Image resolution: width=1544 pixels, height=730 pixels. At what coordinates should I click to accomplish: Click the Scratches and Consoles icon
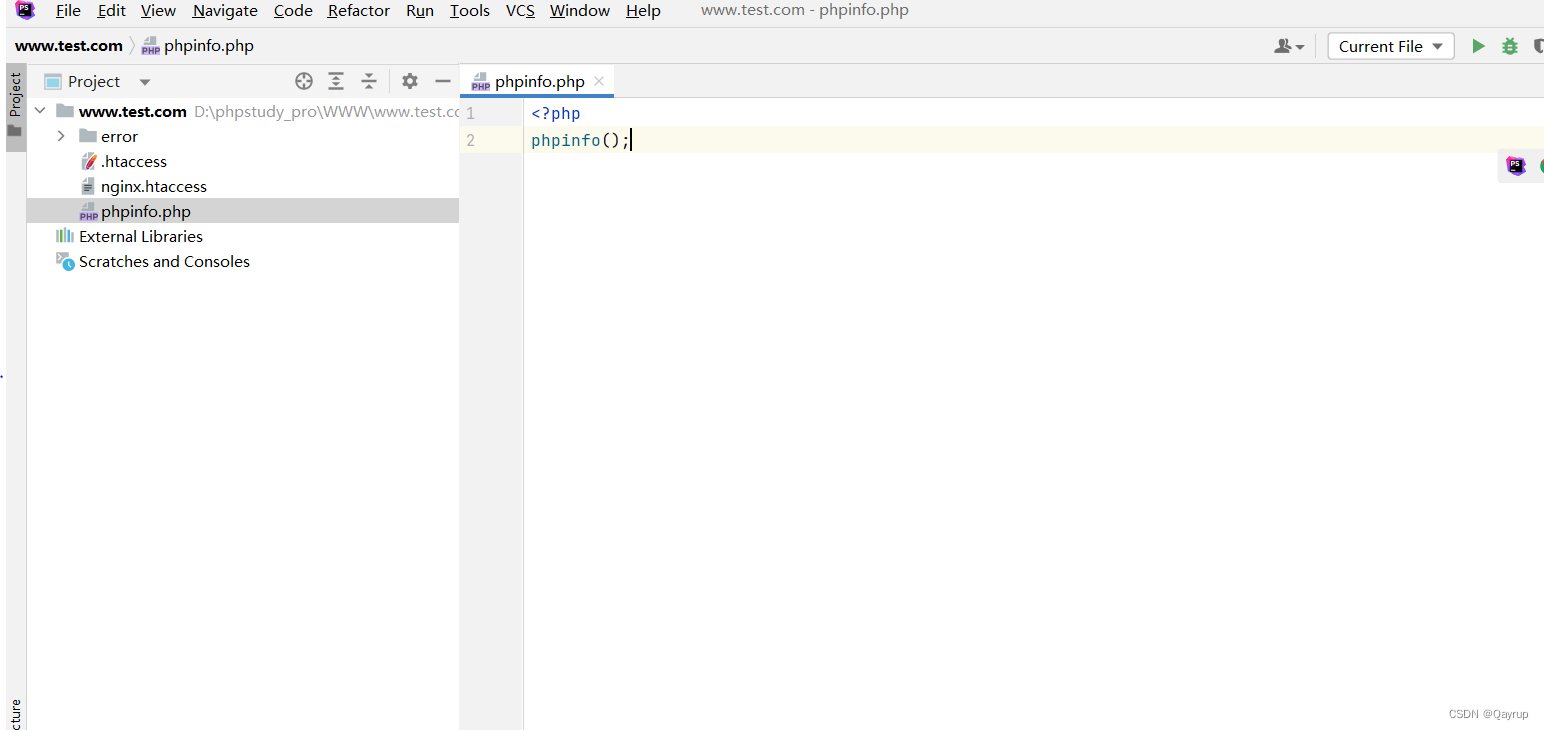(x=65, y=261)
